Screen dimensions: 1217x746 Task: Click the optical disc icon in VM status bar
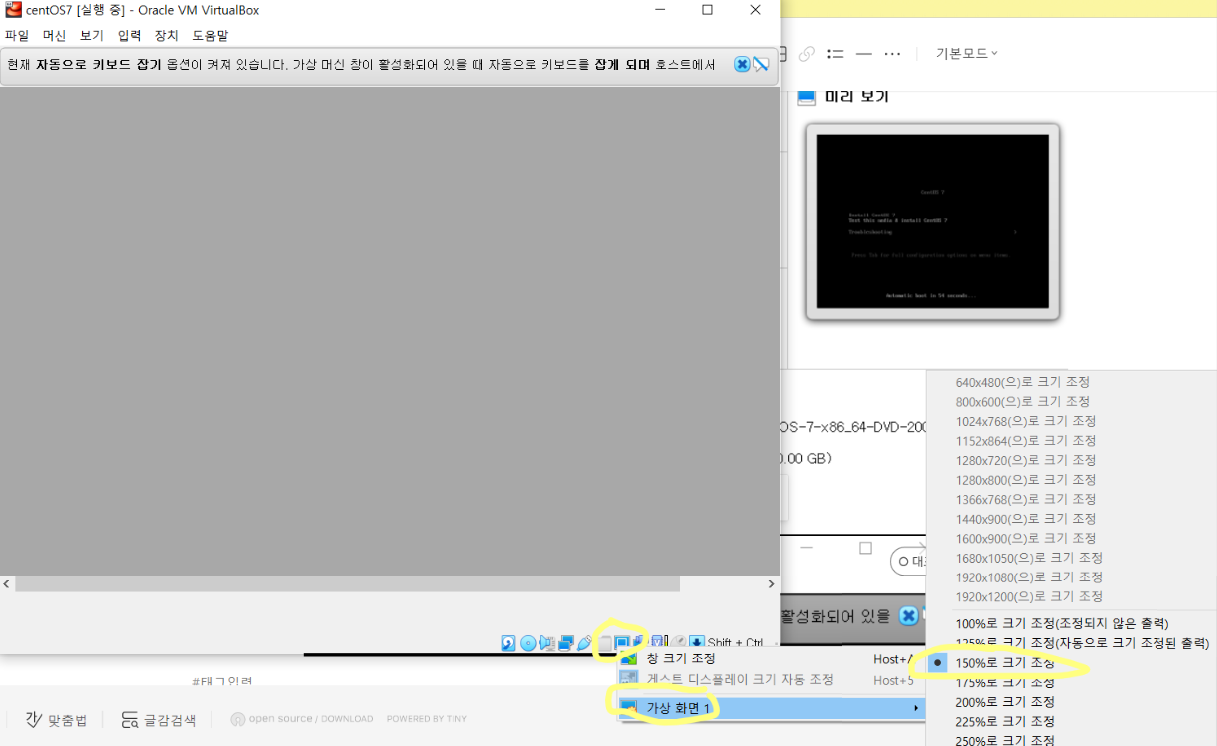(528, 643)
